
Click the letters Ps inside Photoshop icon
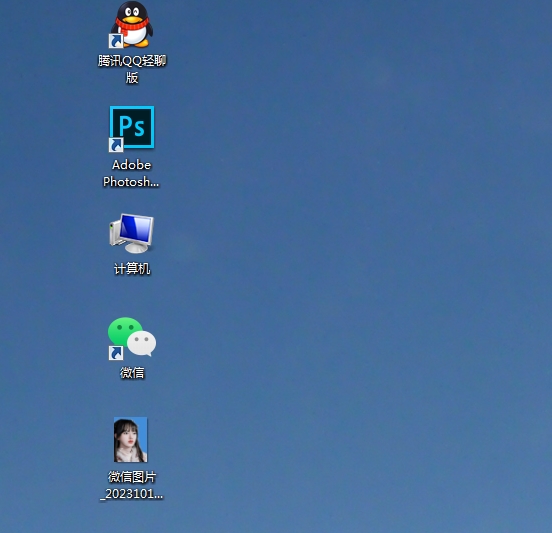coord(132,126)
